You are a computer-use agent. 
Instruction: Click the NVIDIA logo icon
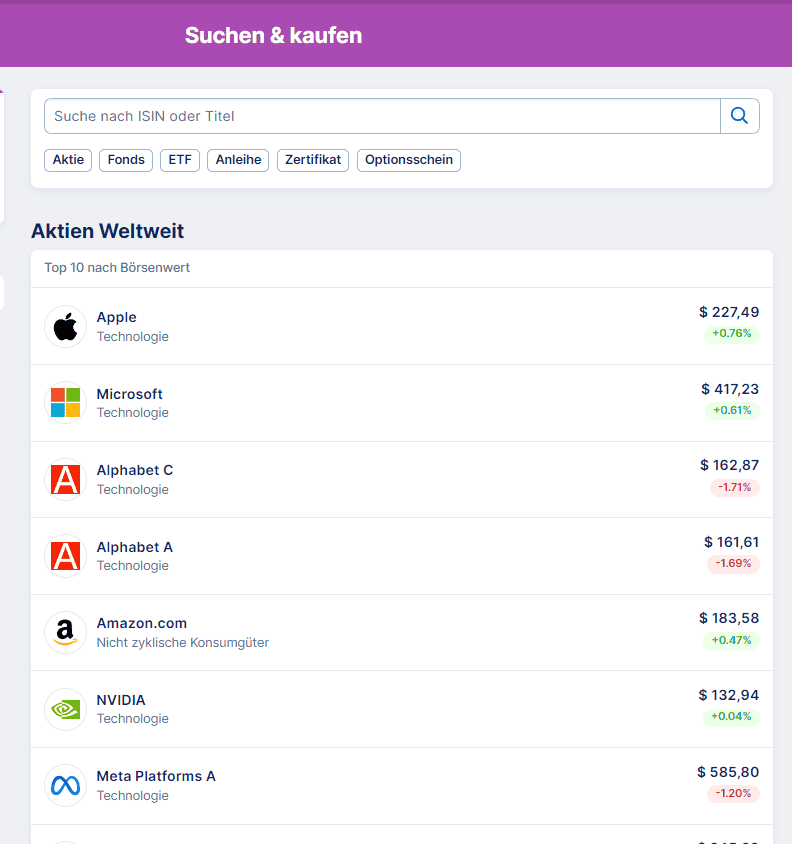(x=66, y=709)
